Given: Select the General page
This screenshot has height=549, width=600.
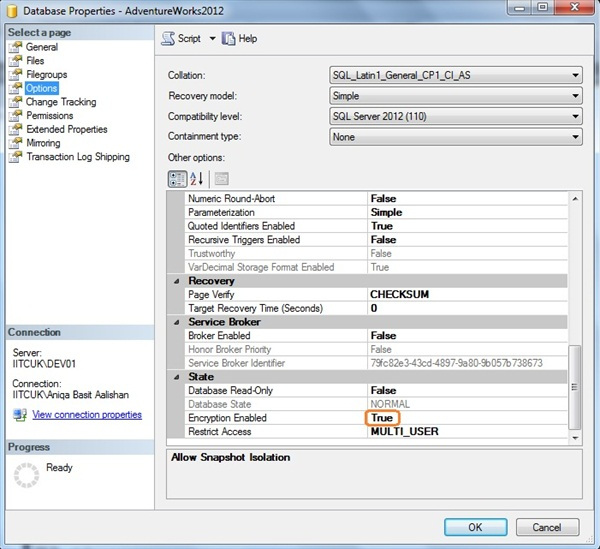Looking at the screenshot, I should tap(42, 47).
